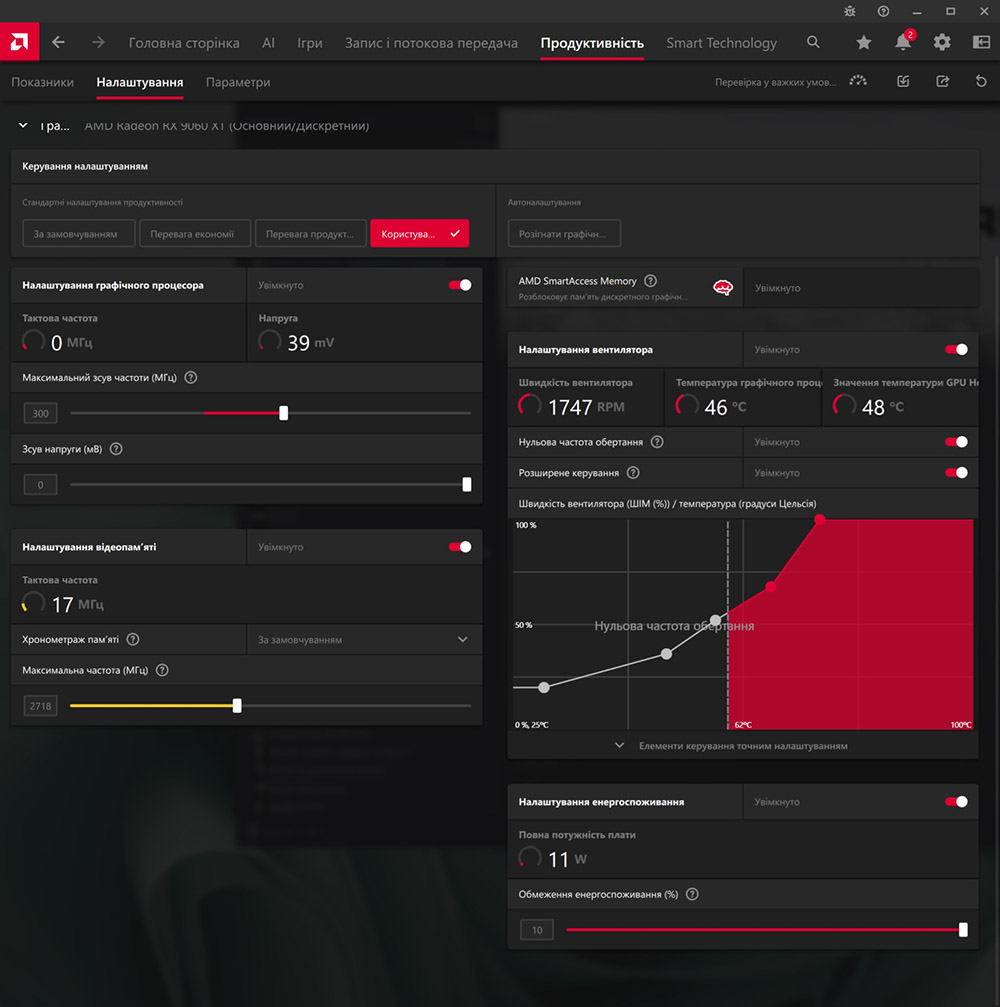Show help for Розширене керування

[633, 473]
